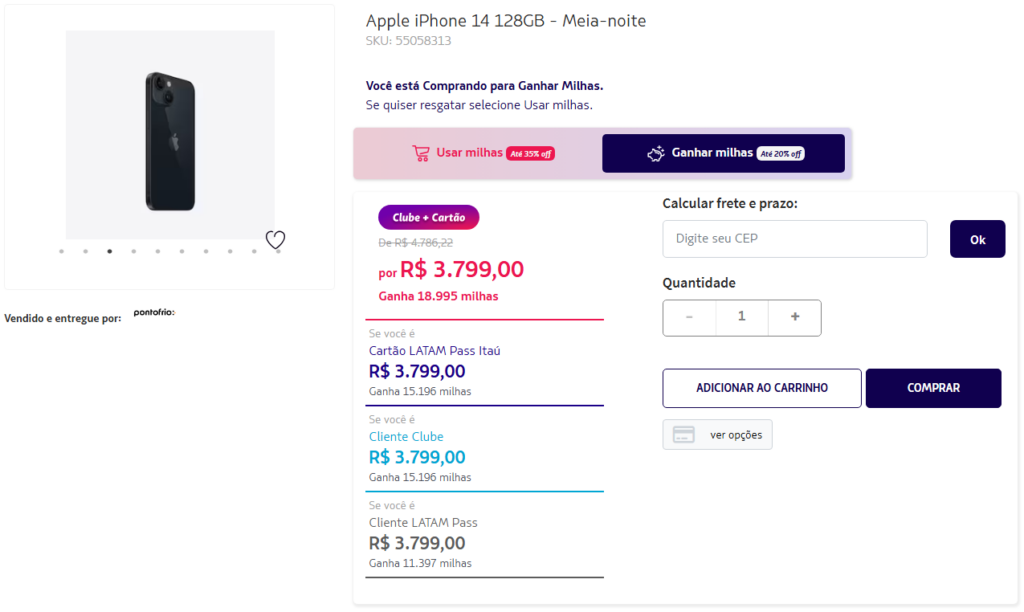Click the shopping cart icon in Usar milhas
This screenshot has width=1024, height=612.
tap(421, 153)
